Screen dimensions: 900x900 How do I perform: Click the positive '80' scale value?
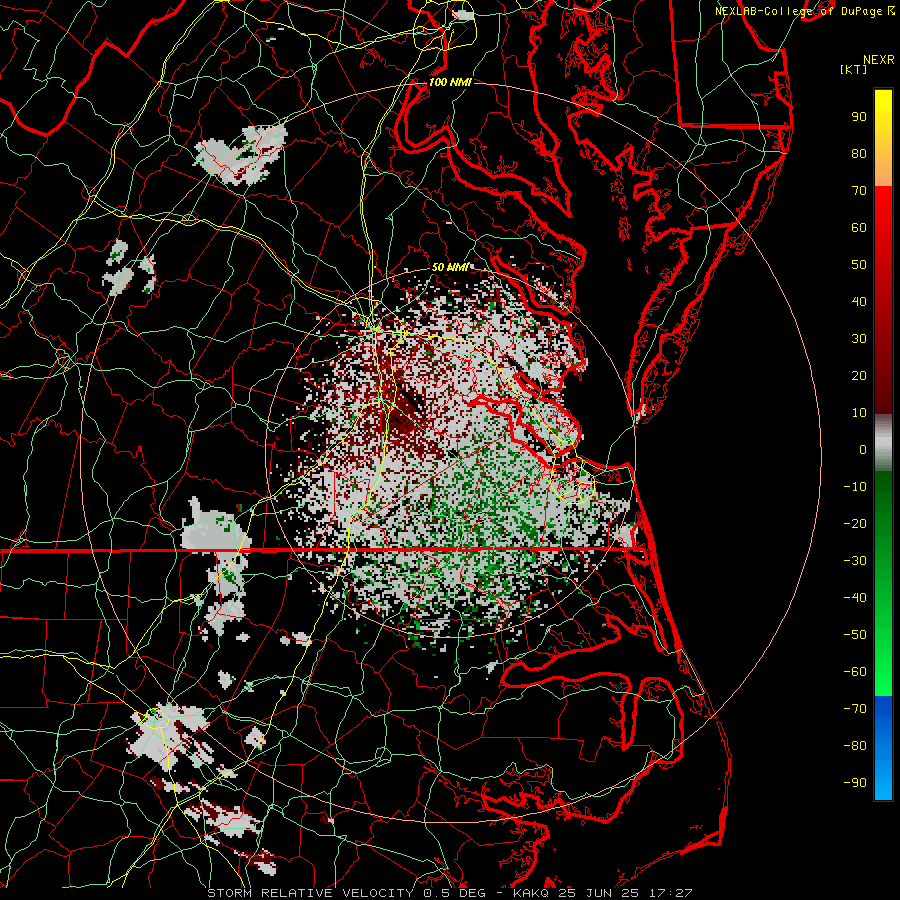[x=859, y=154]
